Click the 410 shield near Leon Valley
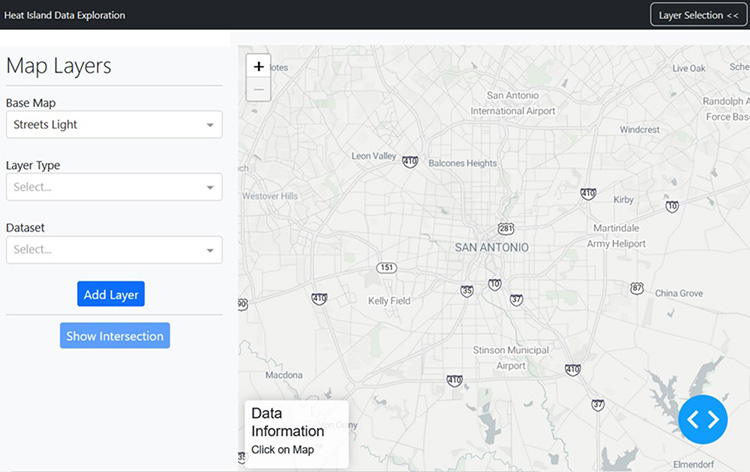 (410, 162)
